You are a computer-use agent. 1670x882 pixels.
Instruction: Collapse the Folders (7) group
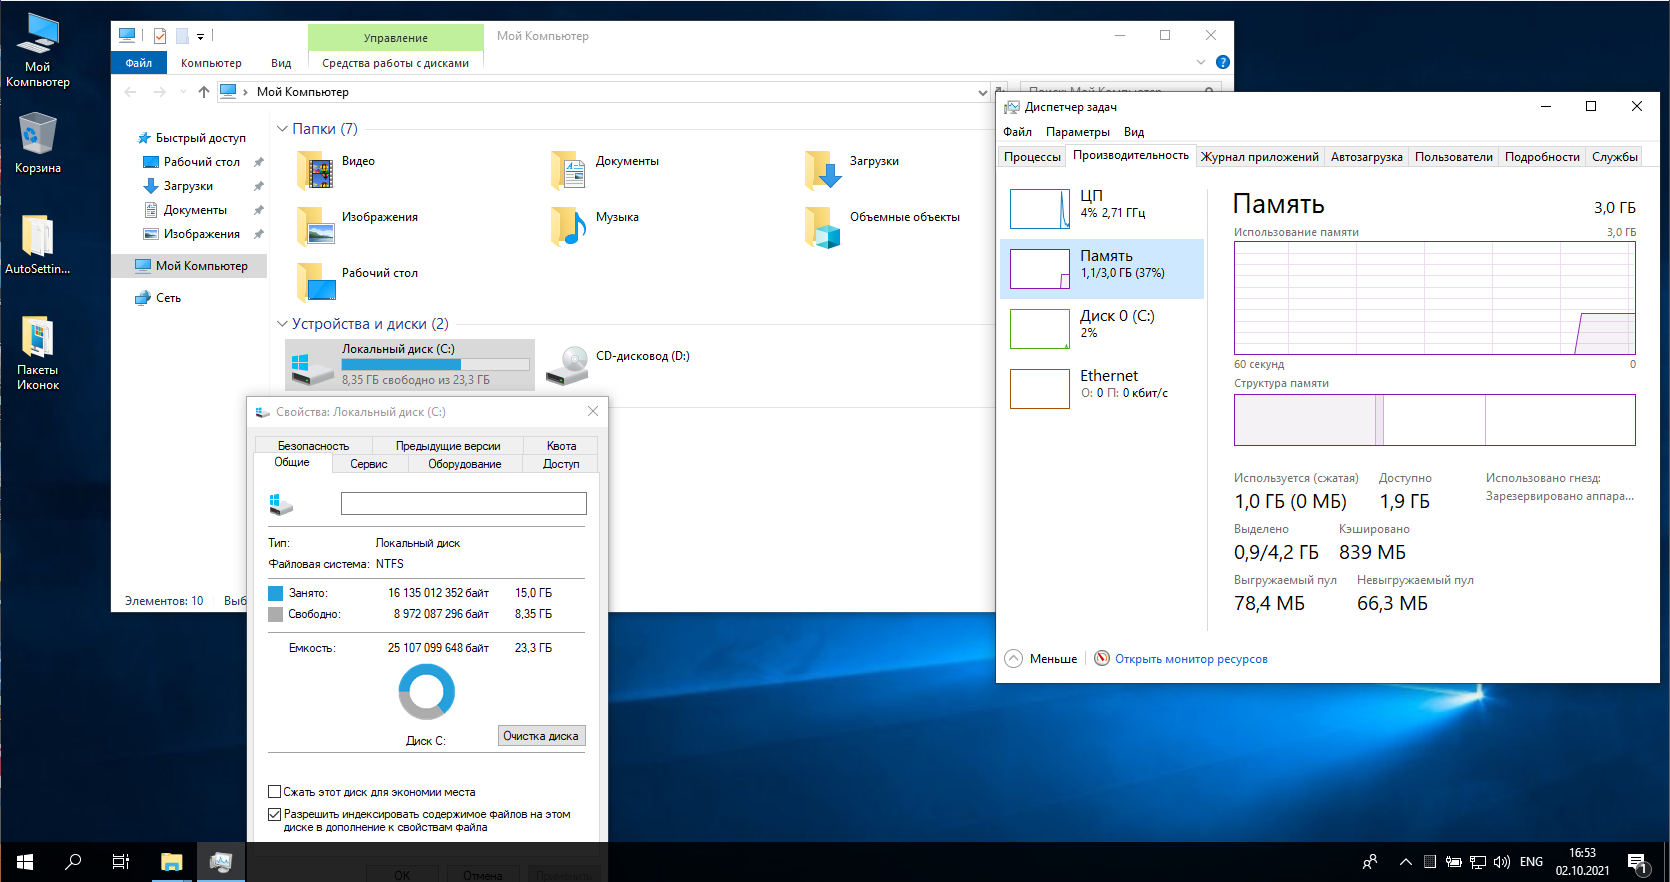(282, 129)
